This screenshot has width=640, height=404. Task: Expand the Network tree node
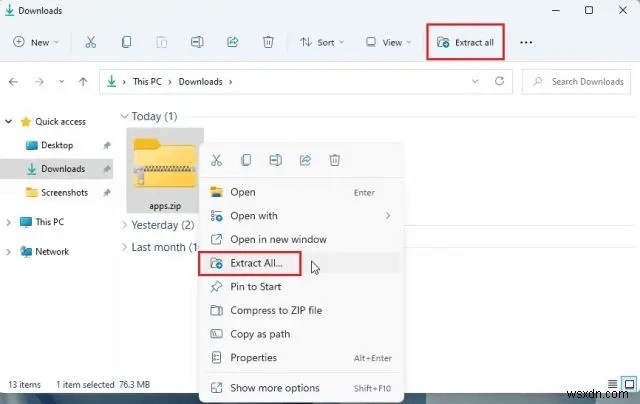(8, 252)
